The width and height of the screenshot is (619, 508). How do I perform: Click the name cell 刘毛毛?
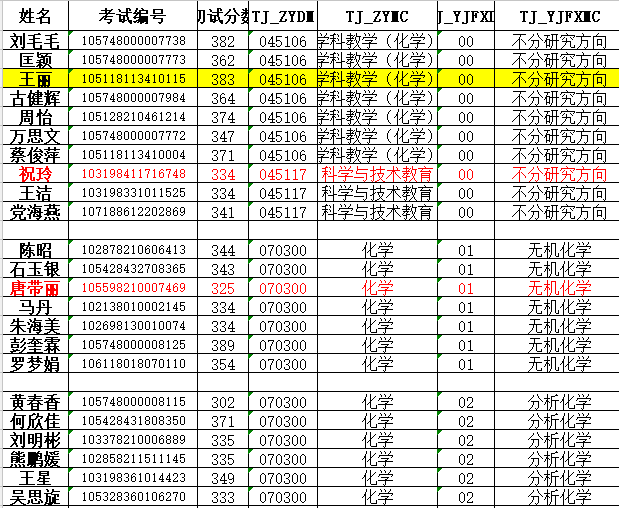click(x=36, y=41)
